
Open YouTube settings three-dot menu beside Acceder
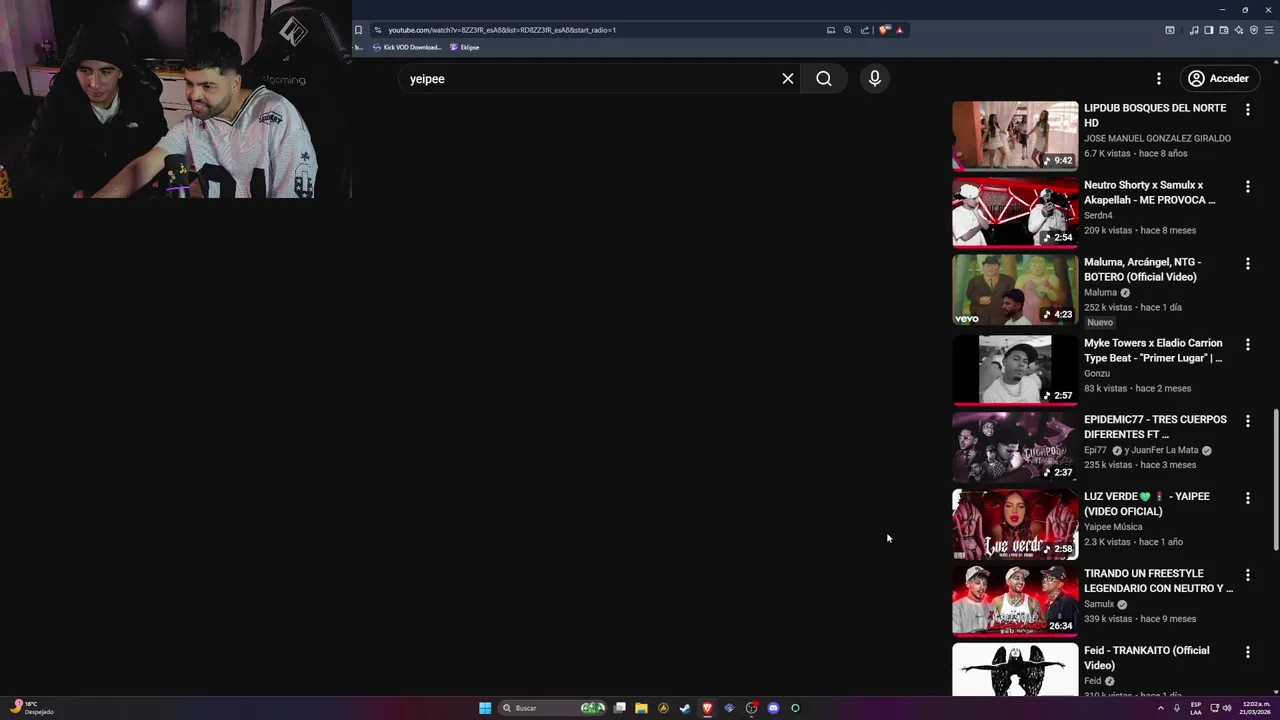[1159, 78]
